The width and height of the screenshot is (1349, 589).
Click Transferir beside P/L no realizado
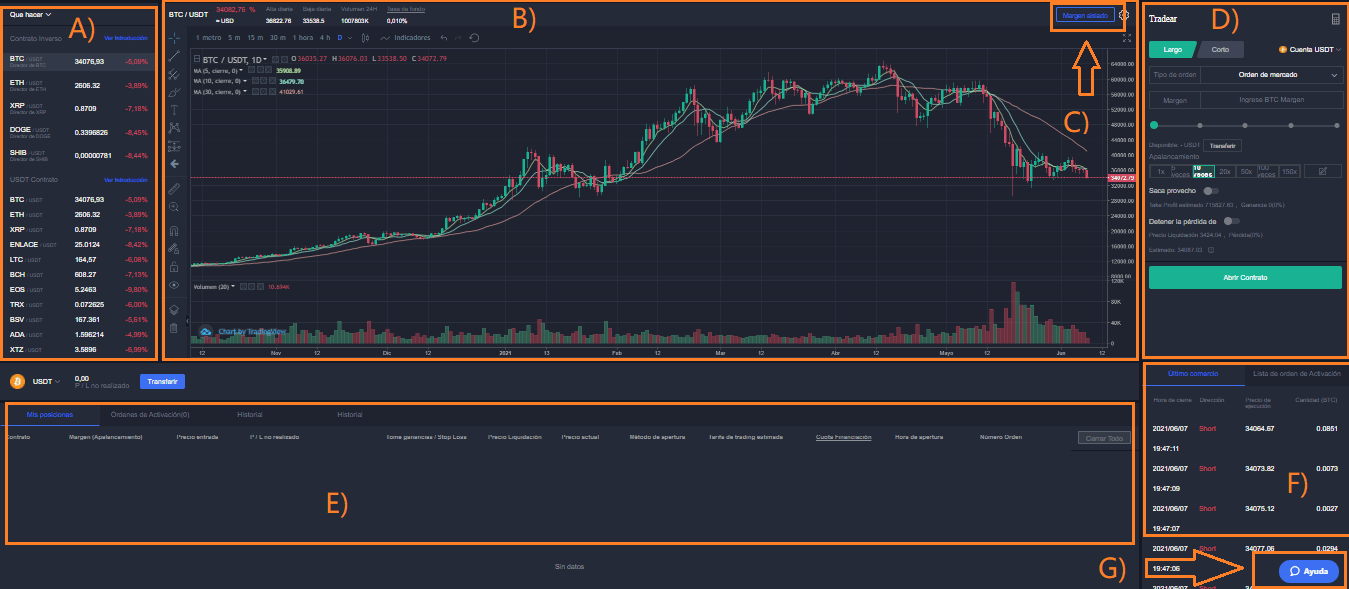161,381
